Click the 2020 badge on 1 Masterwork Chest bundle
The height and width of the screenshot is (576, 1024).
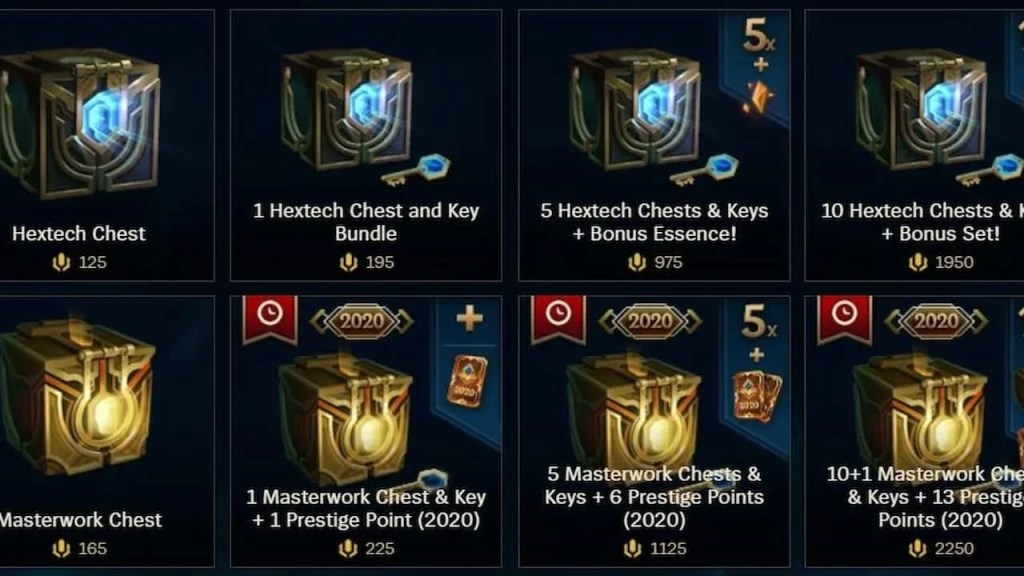click(362, 321)
